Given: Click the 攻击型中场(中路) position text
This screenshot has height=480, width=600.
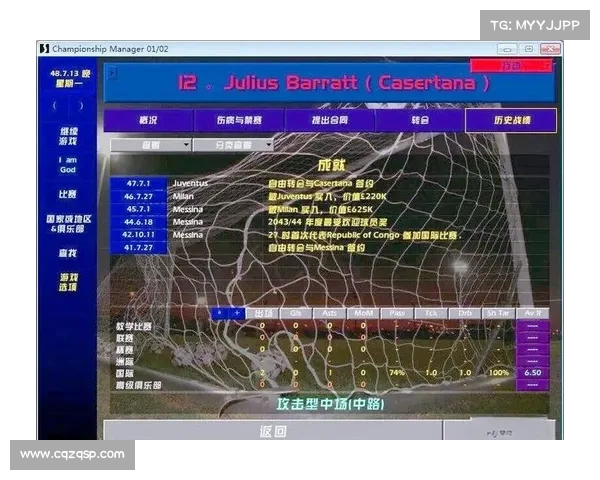Looking at the screenshot, I should point(330,404).
